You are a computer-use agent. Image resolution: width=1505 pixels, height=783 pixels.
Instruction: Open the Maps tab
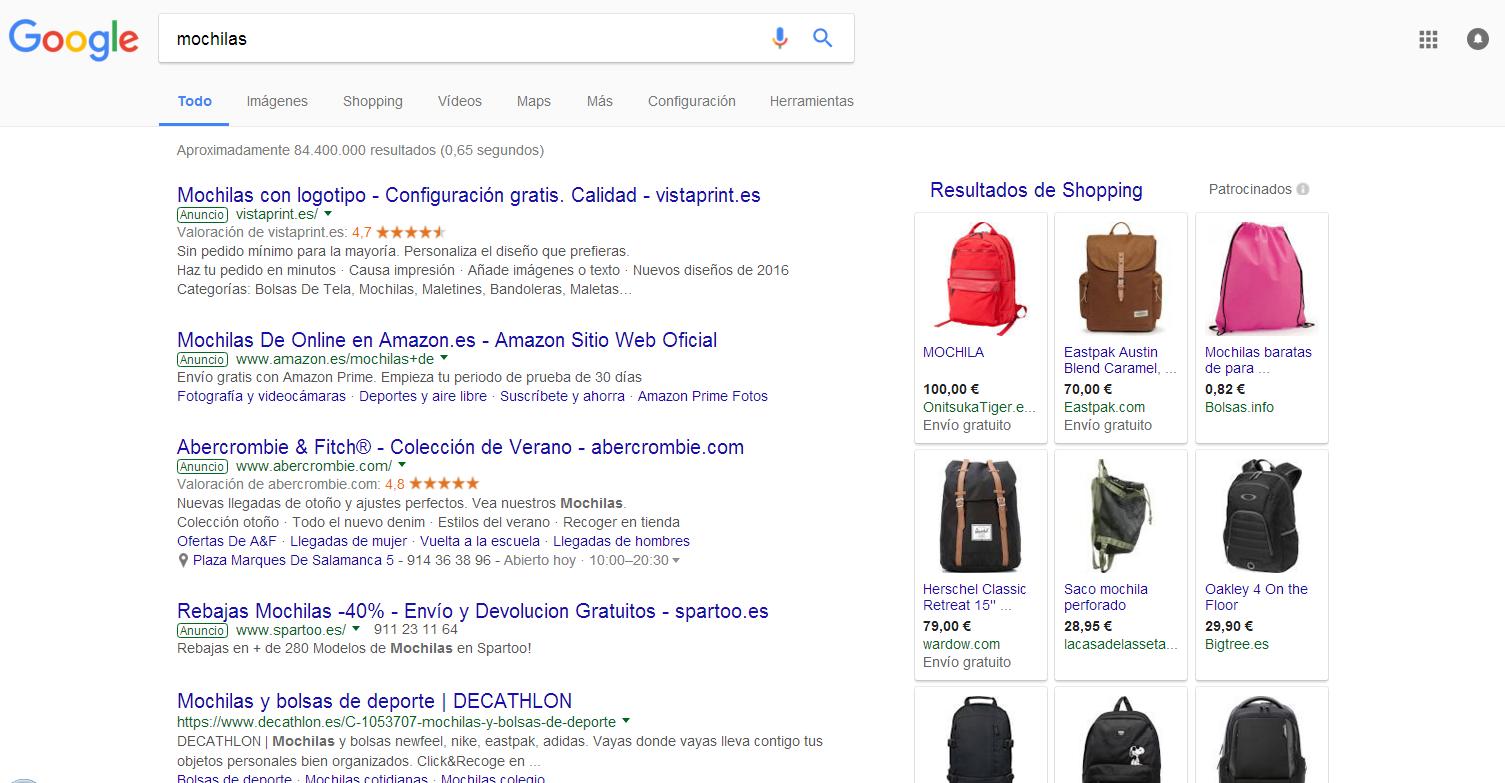pyautogui.click(x=534, y=101)
